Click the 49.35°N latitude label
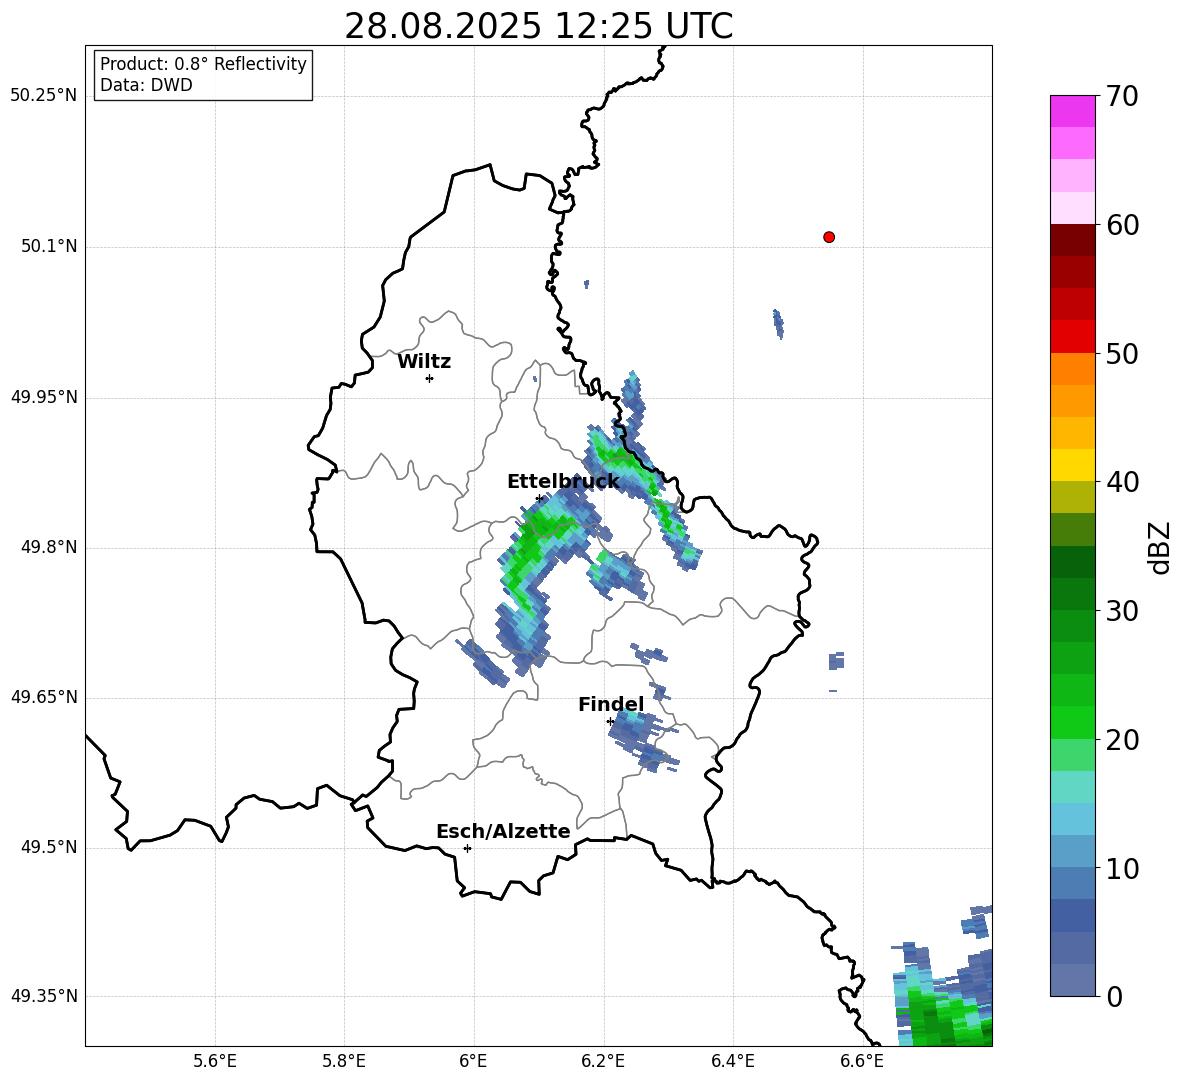1184x1081 pixels. pyautogui.click(x=44, y=996)
